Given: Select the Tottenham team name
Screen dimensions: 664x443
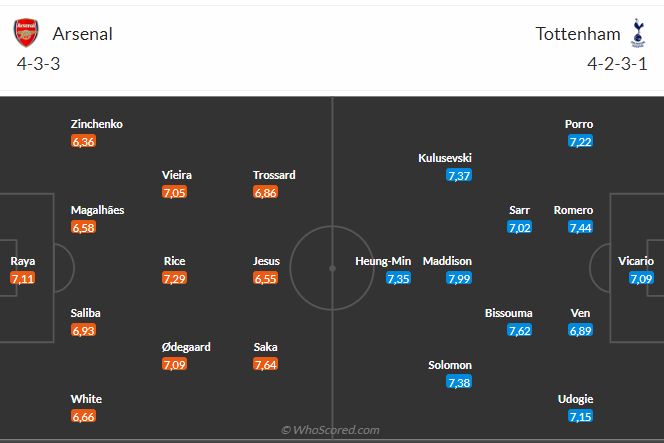Looking at the screenshot, I should tap(578, 34).
